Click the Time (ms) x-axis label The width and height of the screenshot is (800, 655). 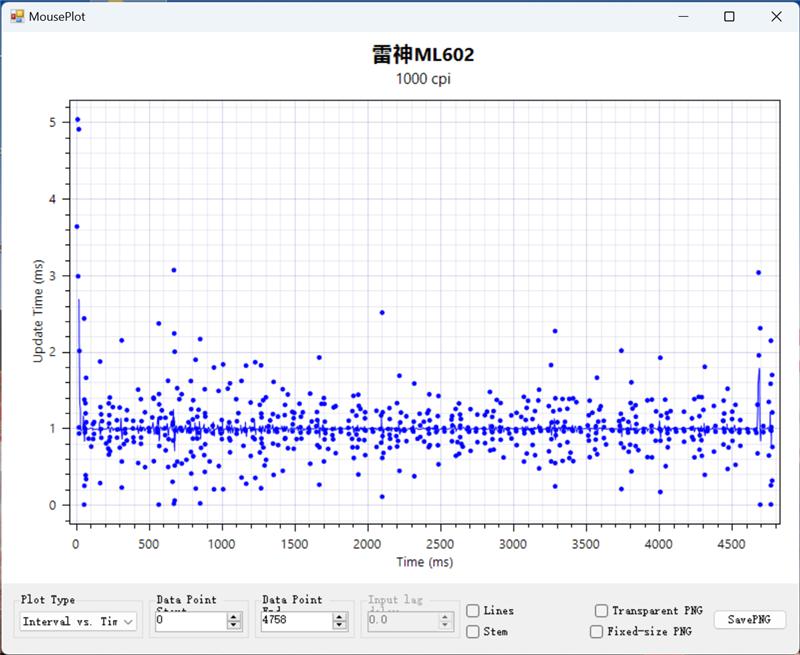[423, 562]
